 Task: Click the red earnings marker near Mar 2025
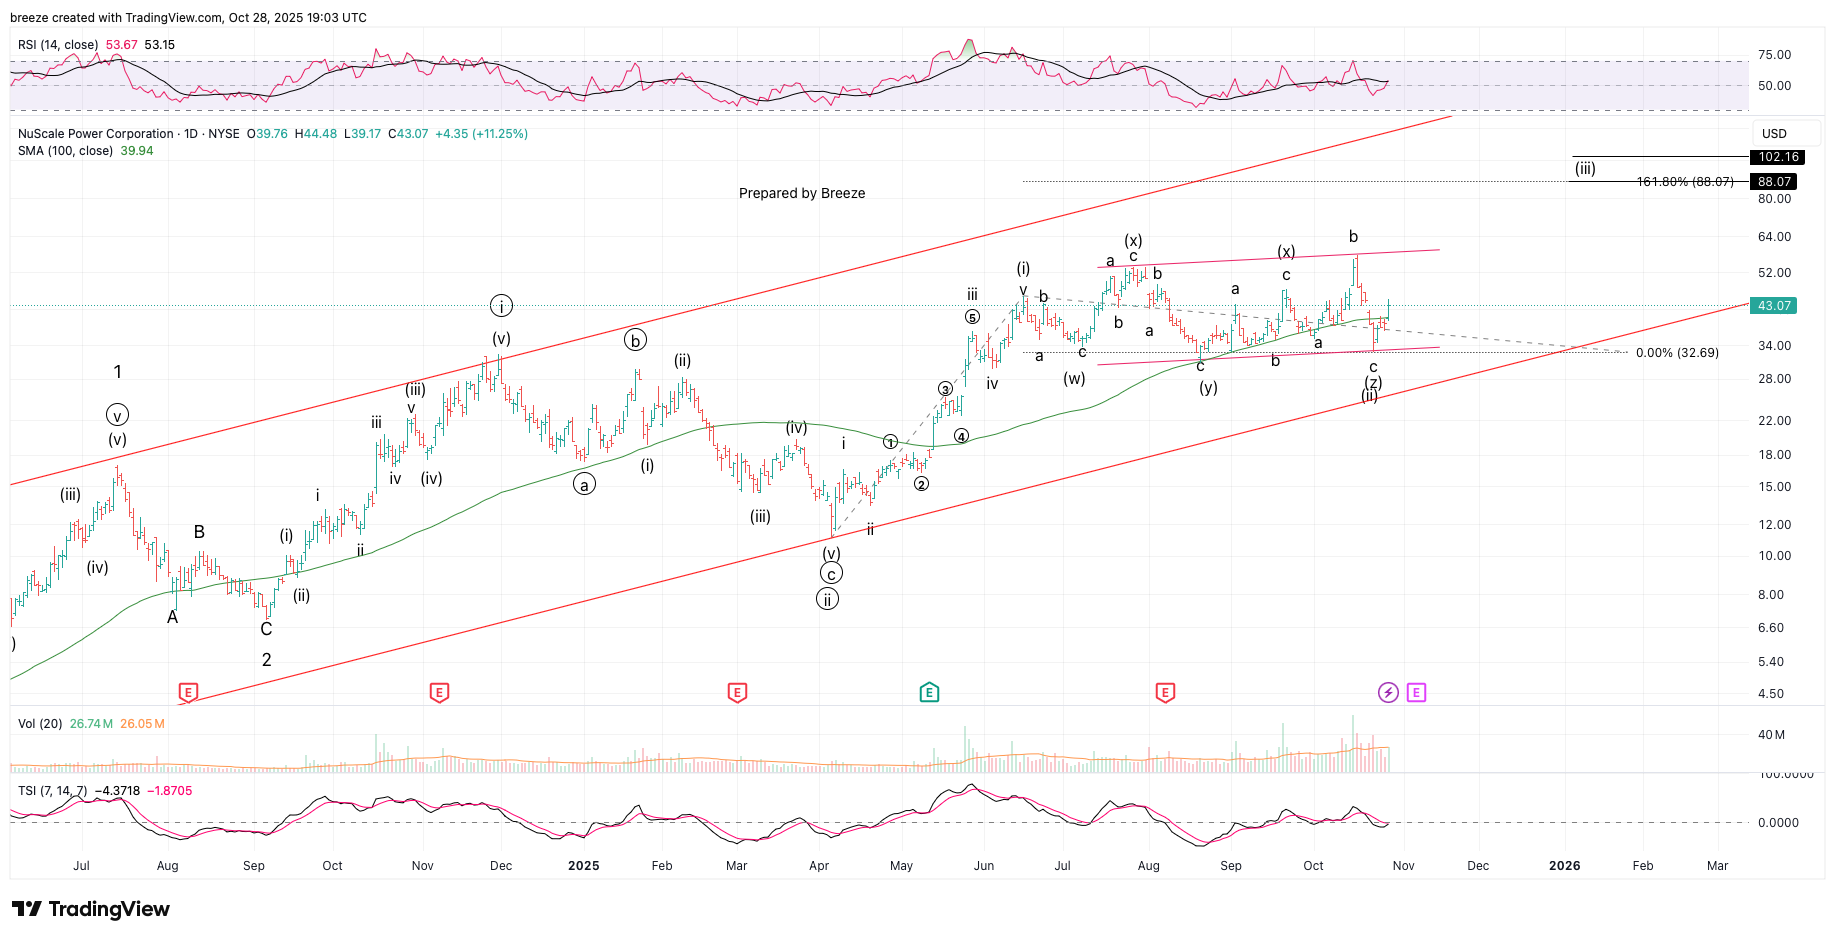point(737,692)
